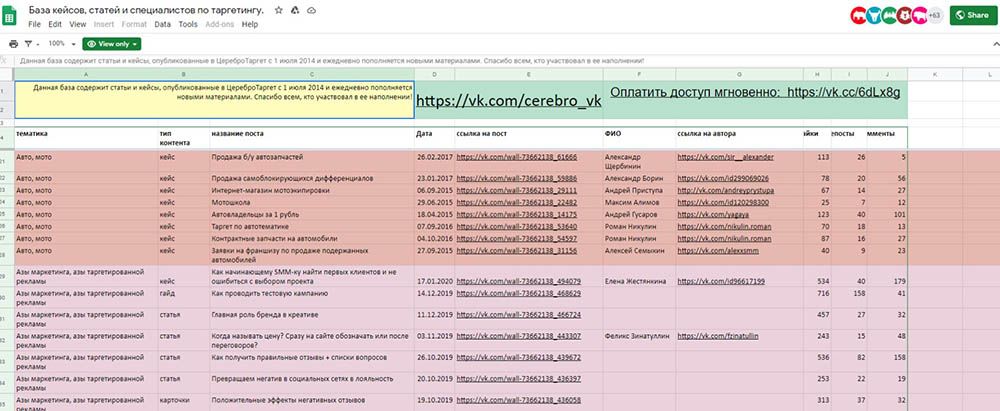Click the Share button

click(x=973, y=15)
